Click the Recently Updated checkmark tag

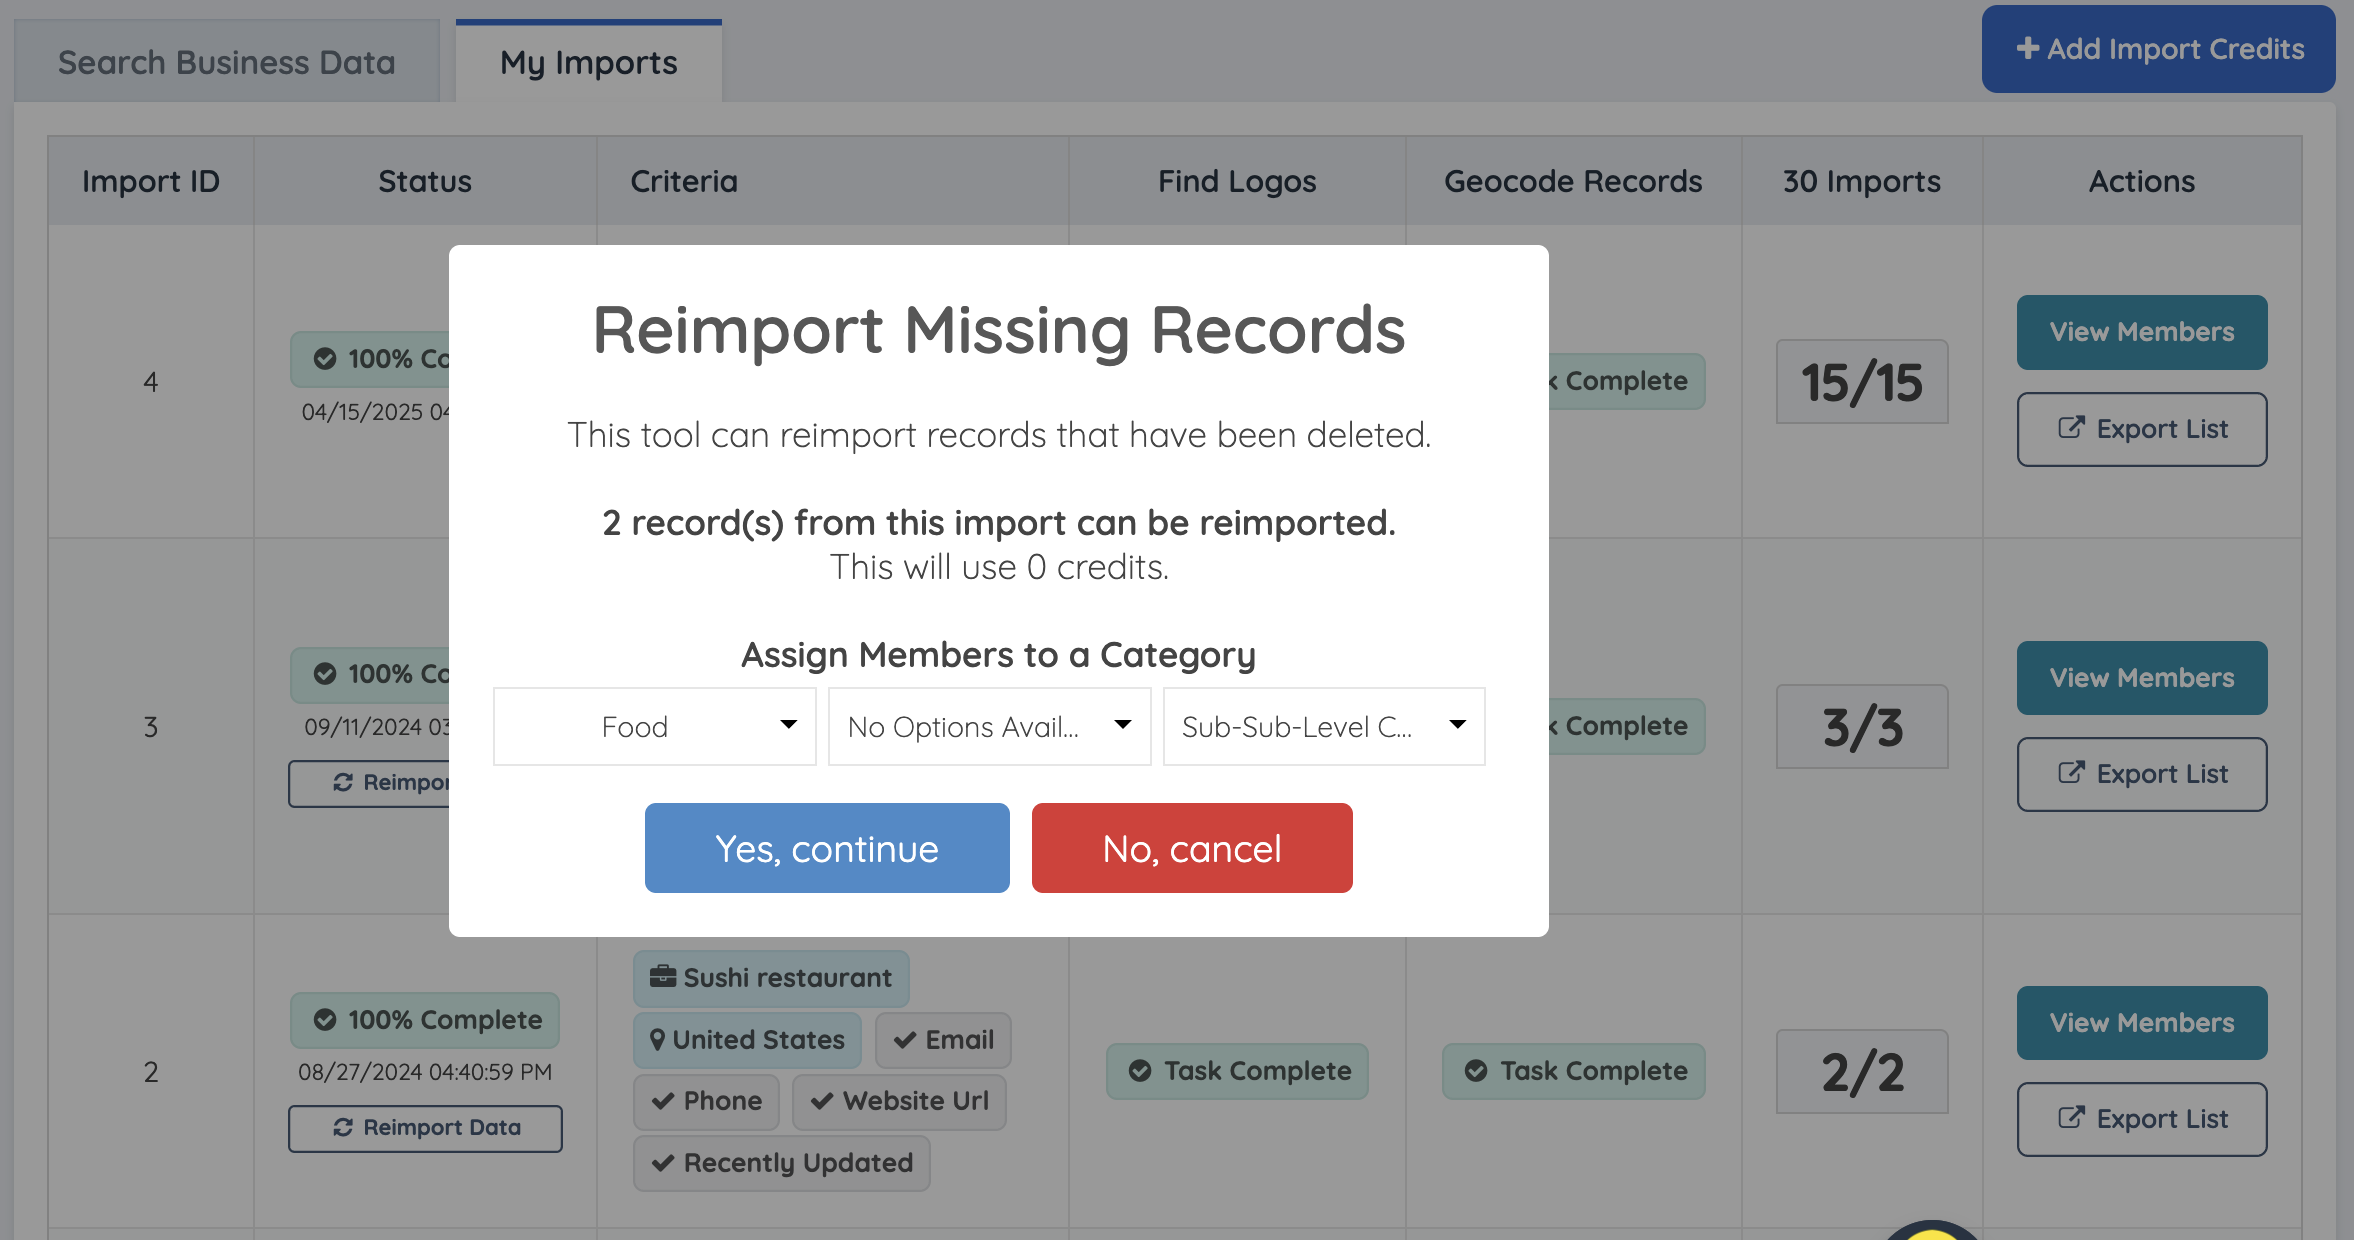click(x=782, y=1162)
